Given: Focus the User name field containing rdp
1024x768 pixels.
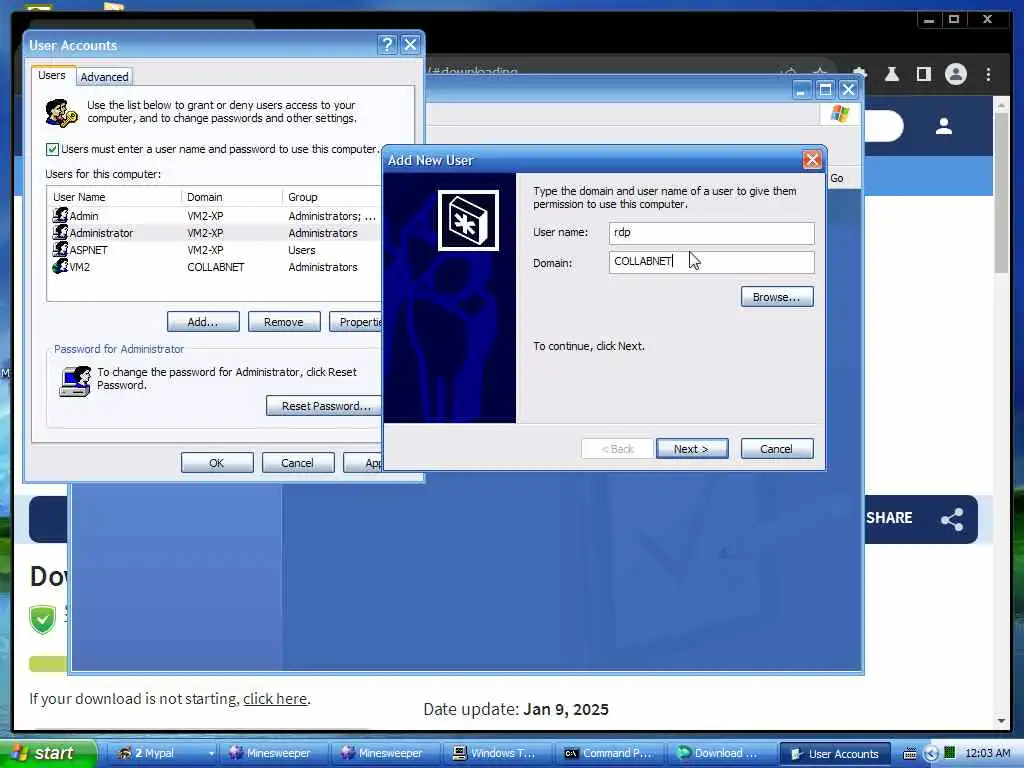Looking at the screenshot, I should 711,232.
